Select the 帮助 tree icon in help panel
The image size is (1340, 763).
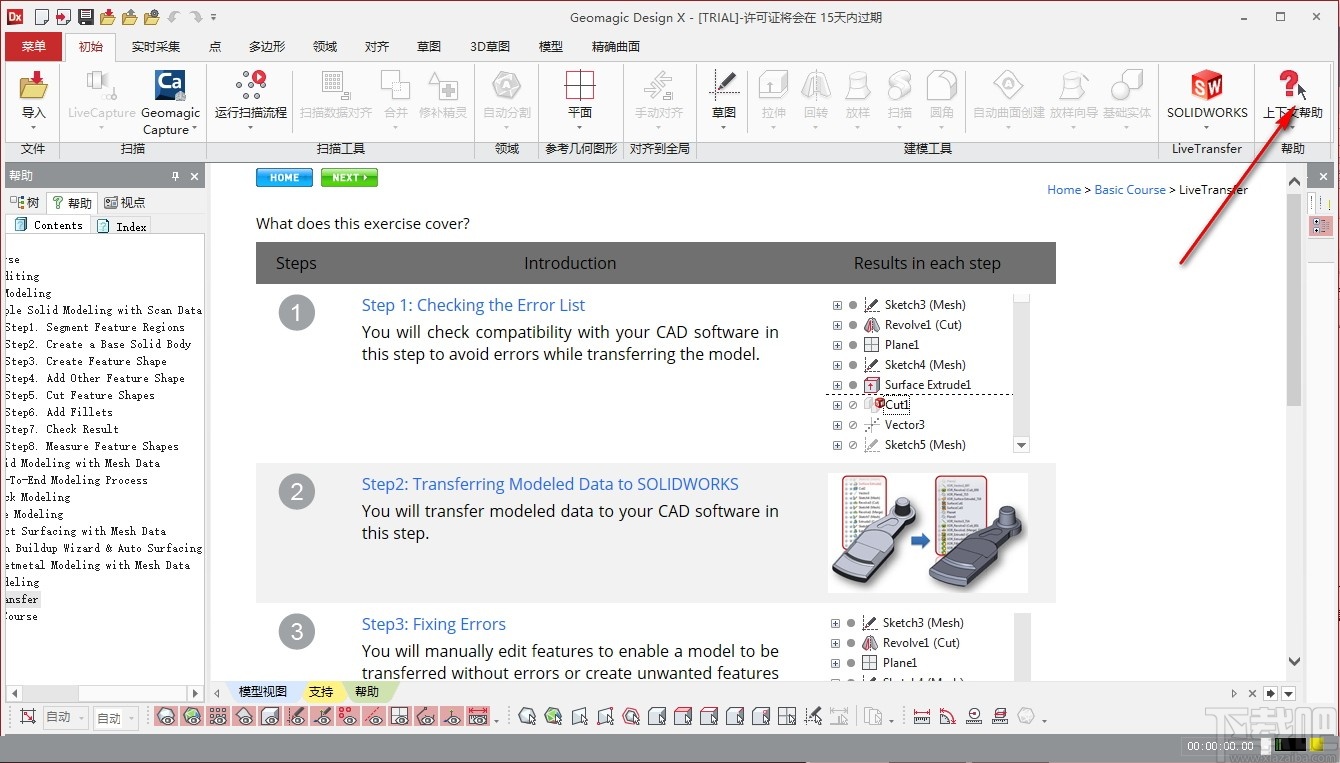coord(71,202)
